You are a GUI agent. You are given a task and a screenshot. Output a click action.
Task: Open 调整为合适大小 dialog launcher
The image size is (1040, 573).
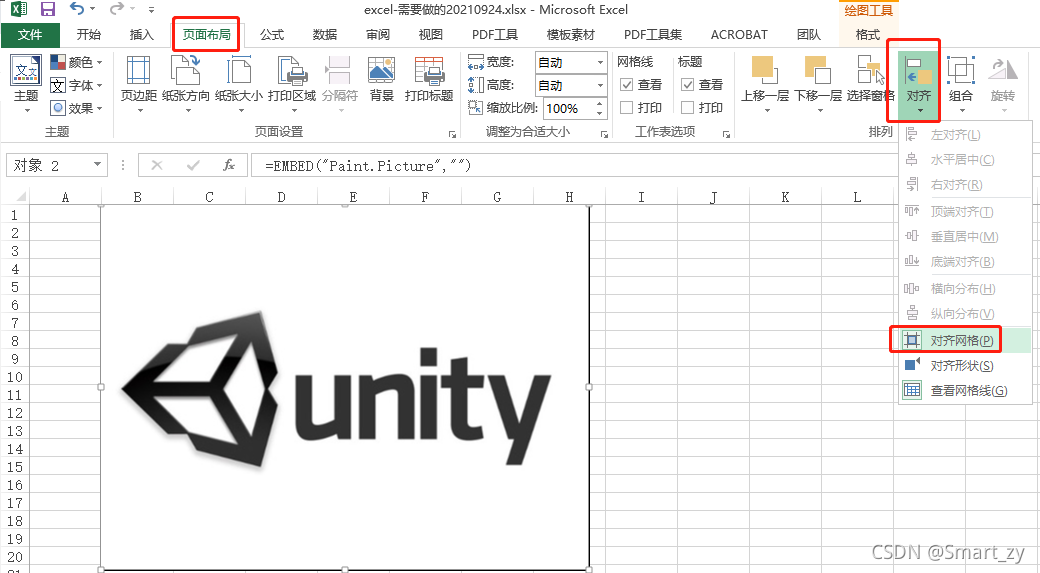pyautogui.click(x=604, y=134)
